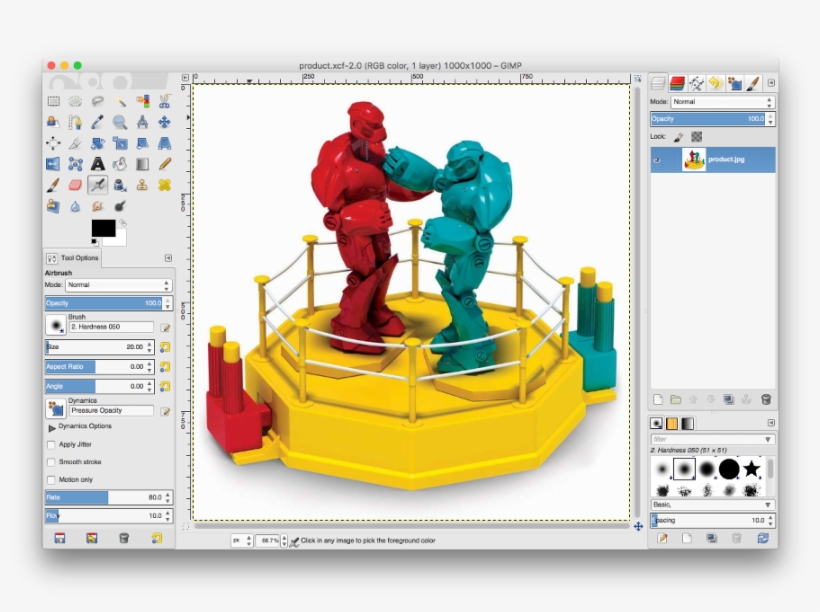The height and width of the screenshot is (612, 820).
Task: Open the layer Mode dropdown
Action: [x=720, y=100]
